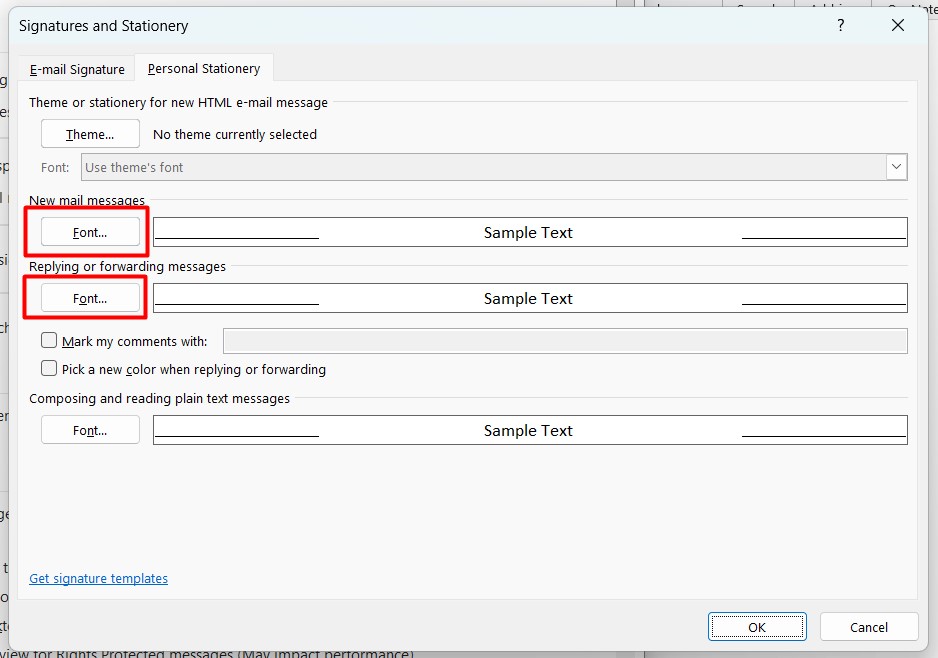Image resolution: width=938 pixels, height=658 pixels.
Task: Click the "Mark my comments with" text field
Action: coord(565,341)
